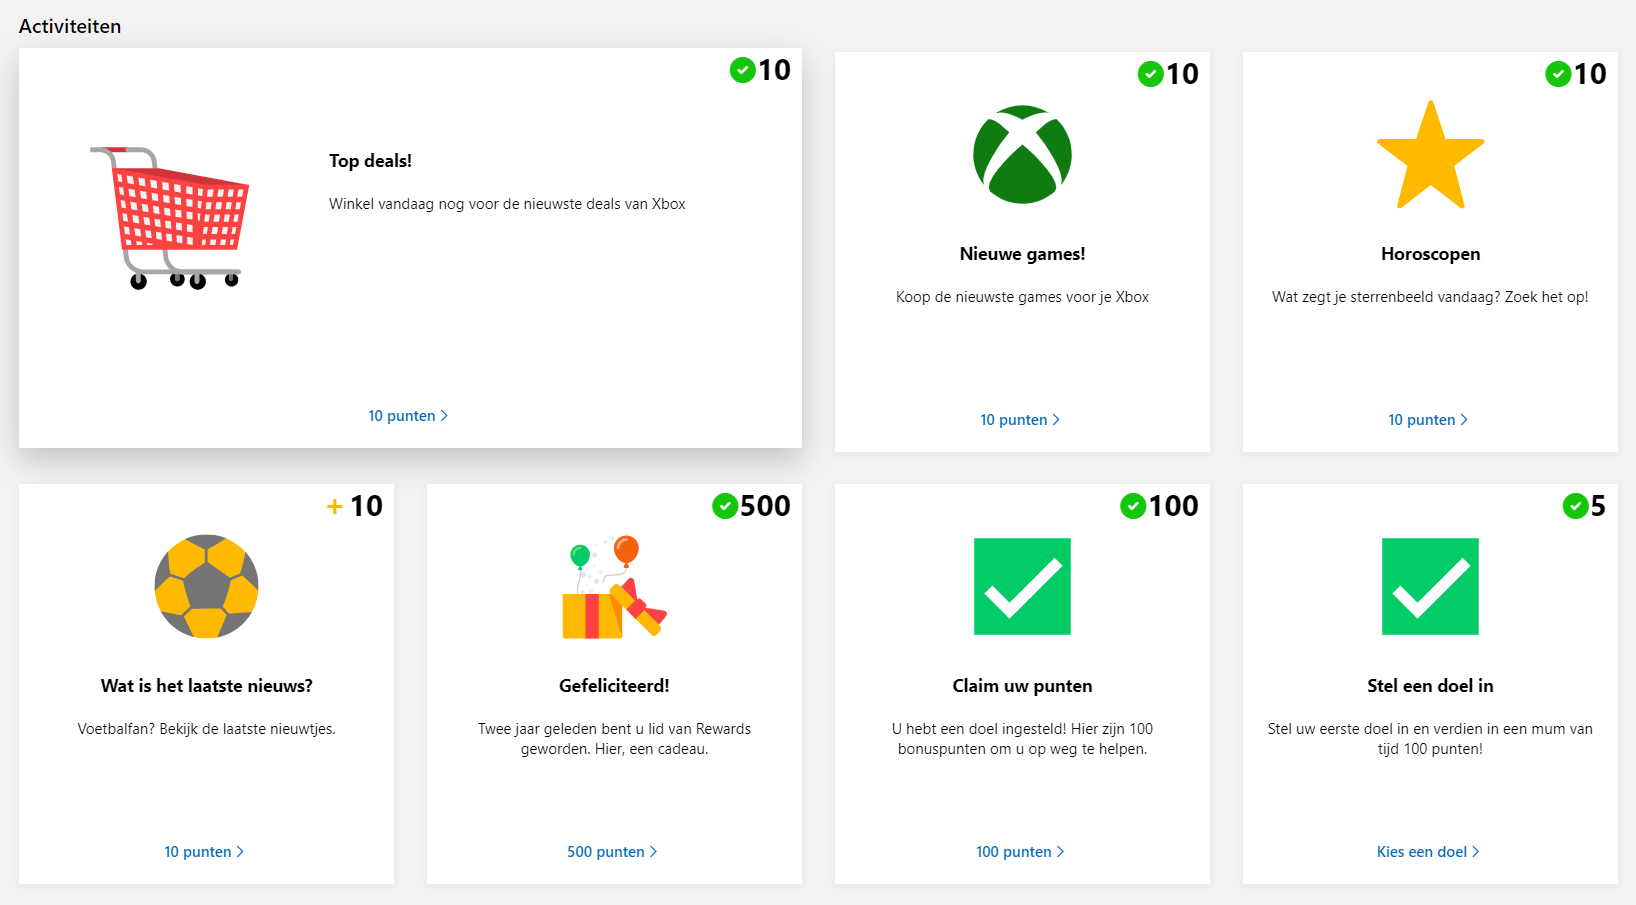This screenshot has height=905, width=1636.
Task: Click the soccer ball news icon
Action: [x=206, y=586]
